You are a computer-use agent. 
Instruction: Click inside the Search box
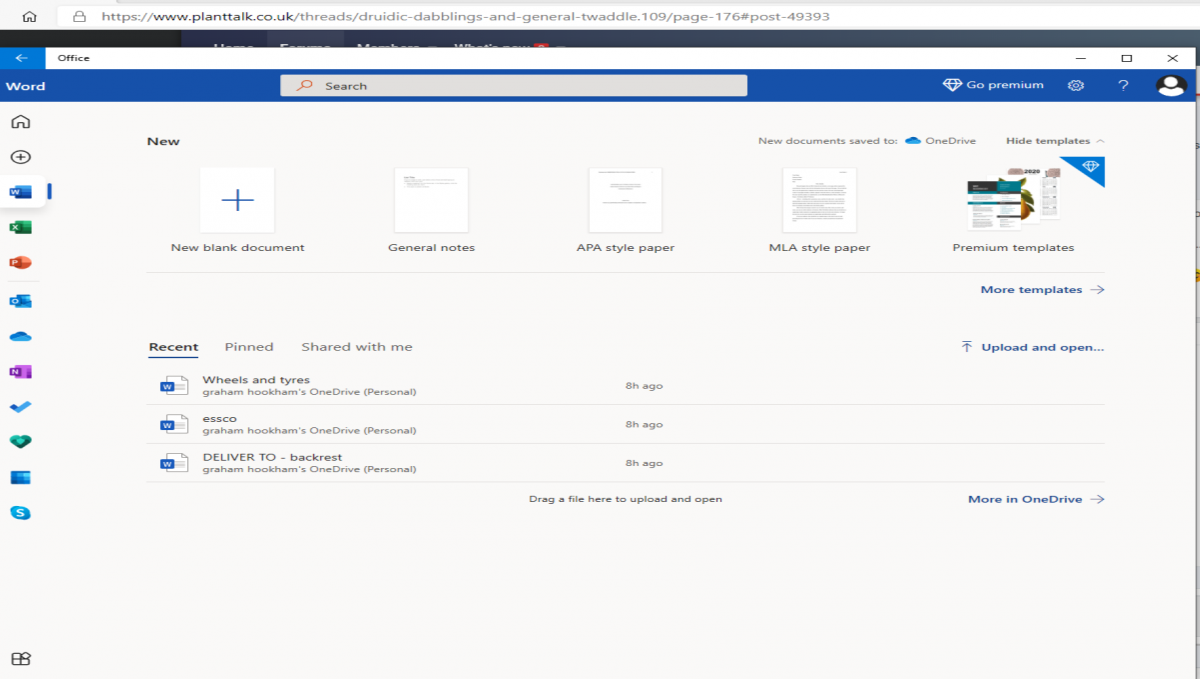514,86
